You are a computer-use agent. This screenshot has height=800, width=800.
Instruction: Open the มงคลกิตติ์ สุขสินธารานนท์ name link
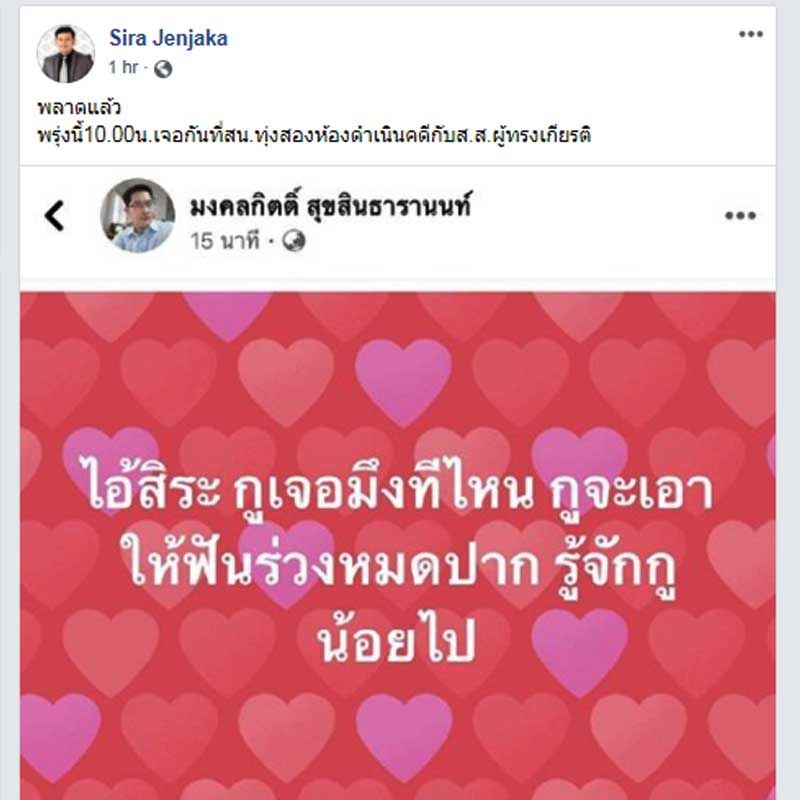pyautogui.click(x=330, y=206)
